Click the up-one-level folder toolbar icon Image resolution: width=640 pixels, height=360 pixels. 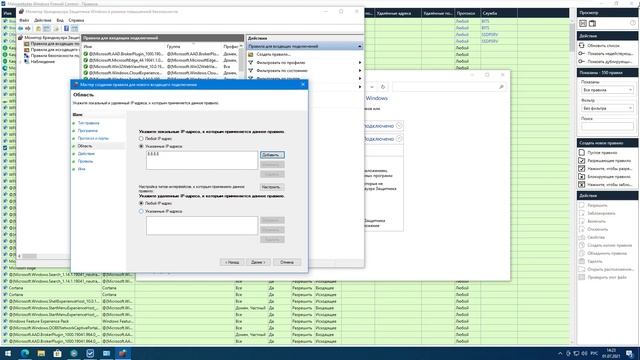(38, 29)
